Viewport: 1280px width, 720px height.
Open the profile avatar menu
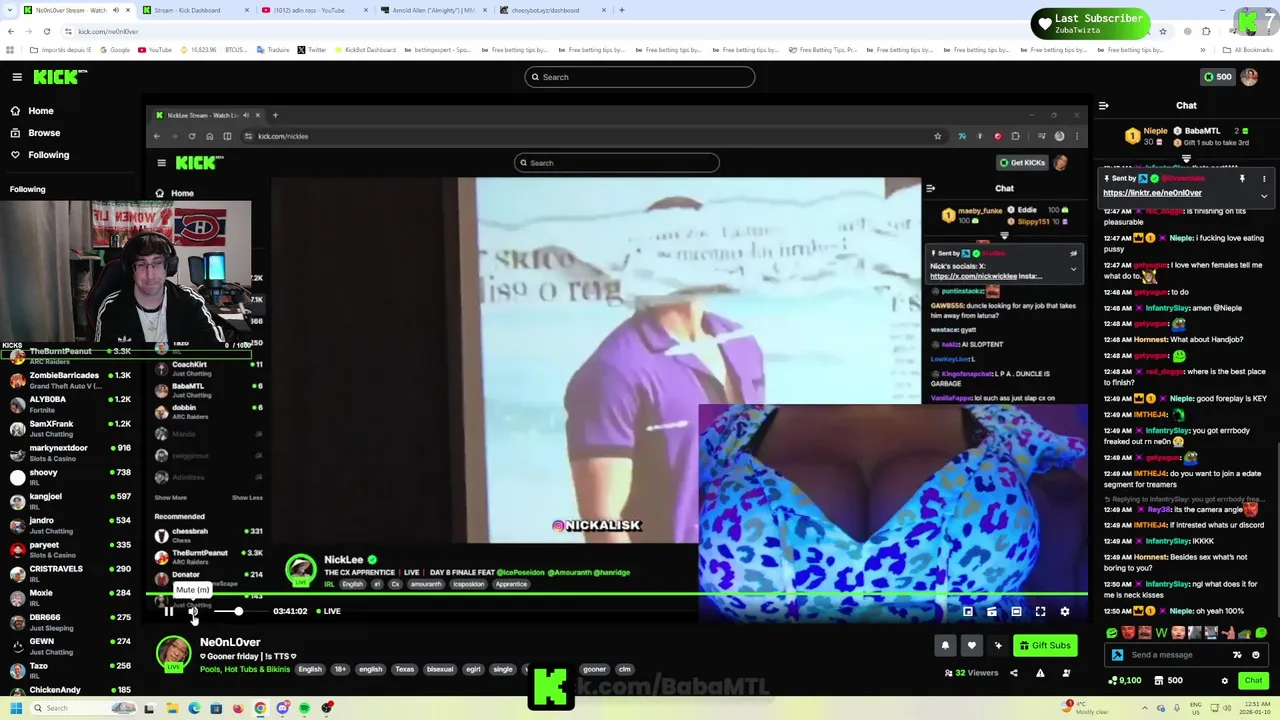1249,77
